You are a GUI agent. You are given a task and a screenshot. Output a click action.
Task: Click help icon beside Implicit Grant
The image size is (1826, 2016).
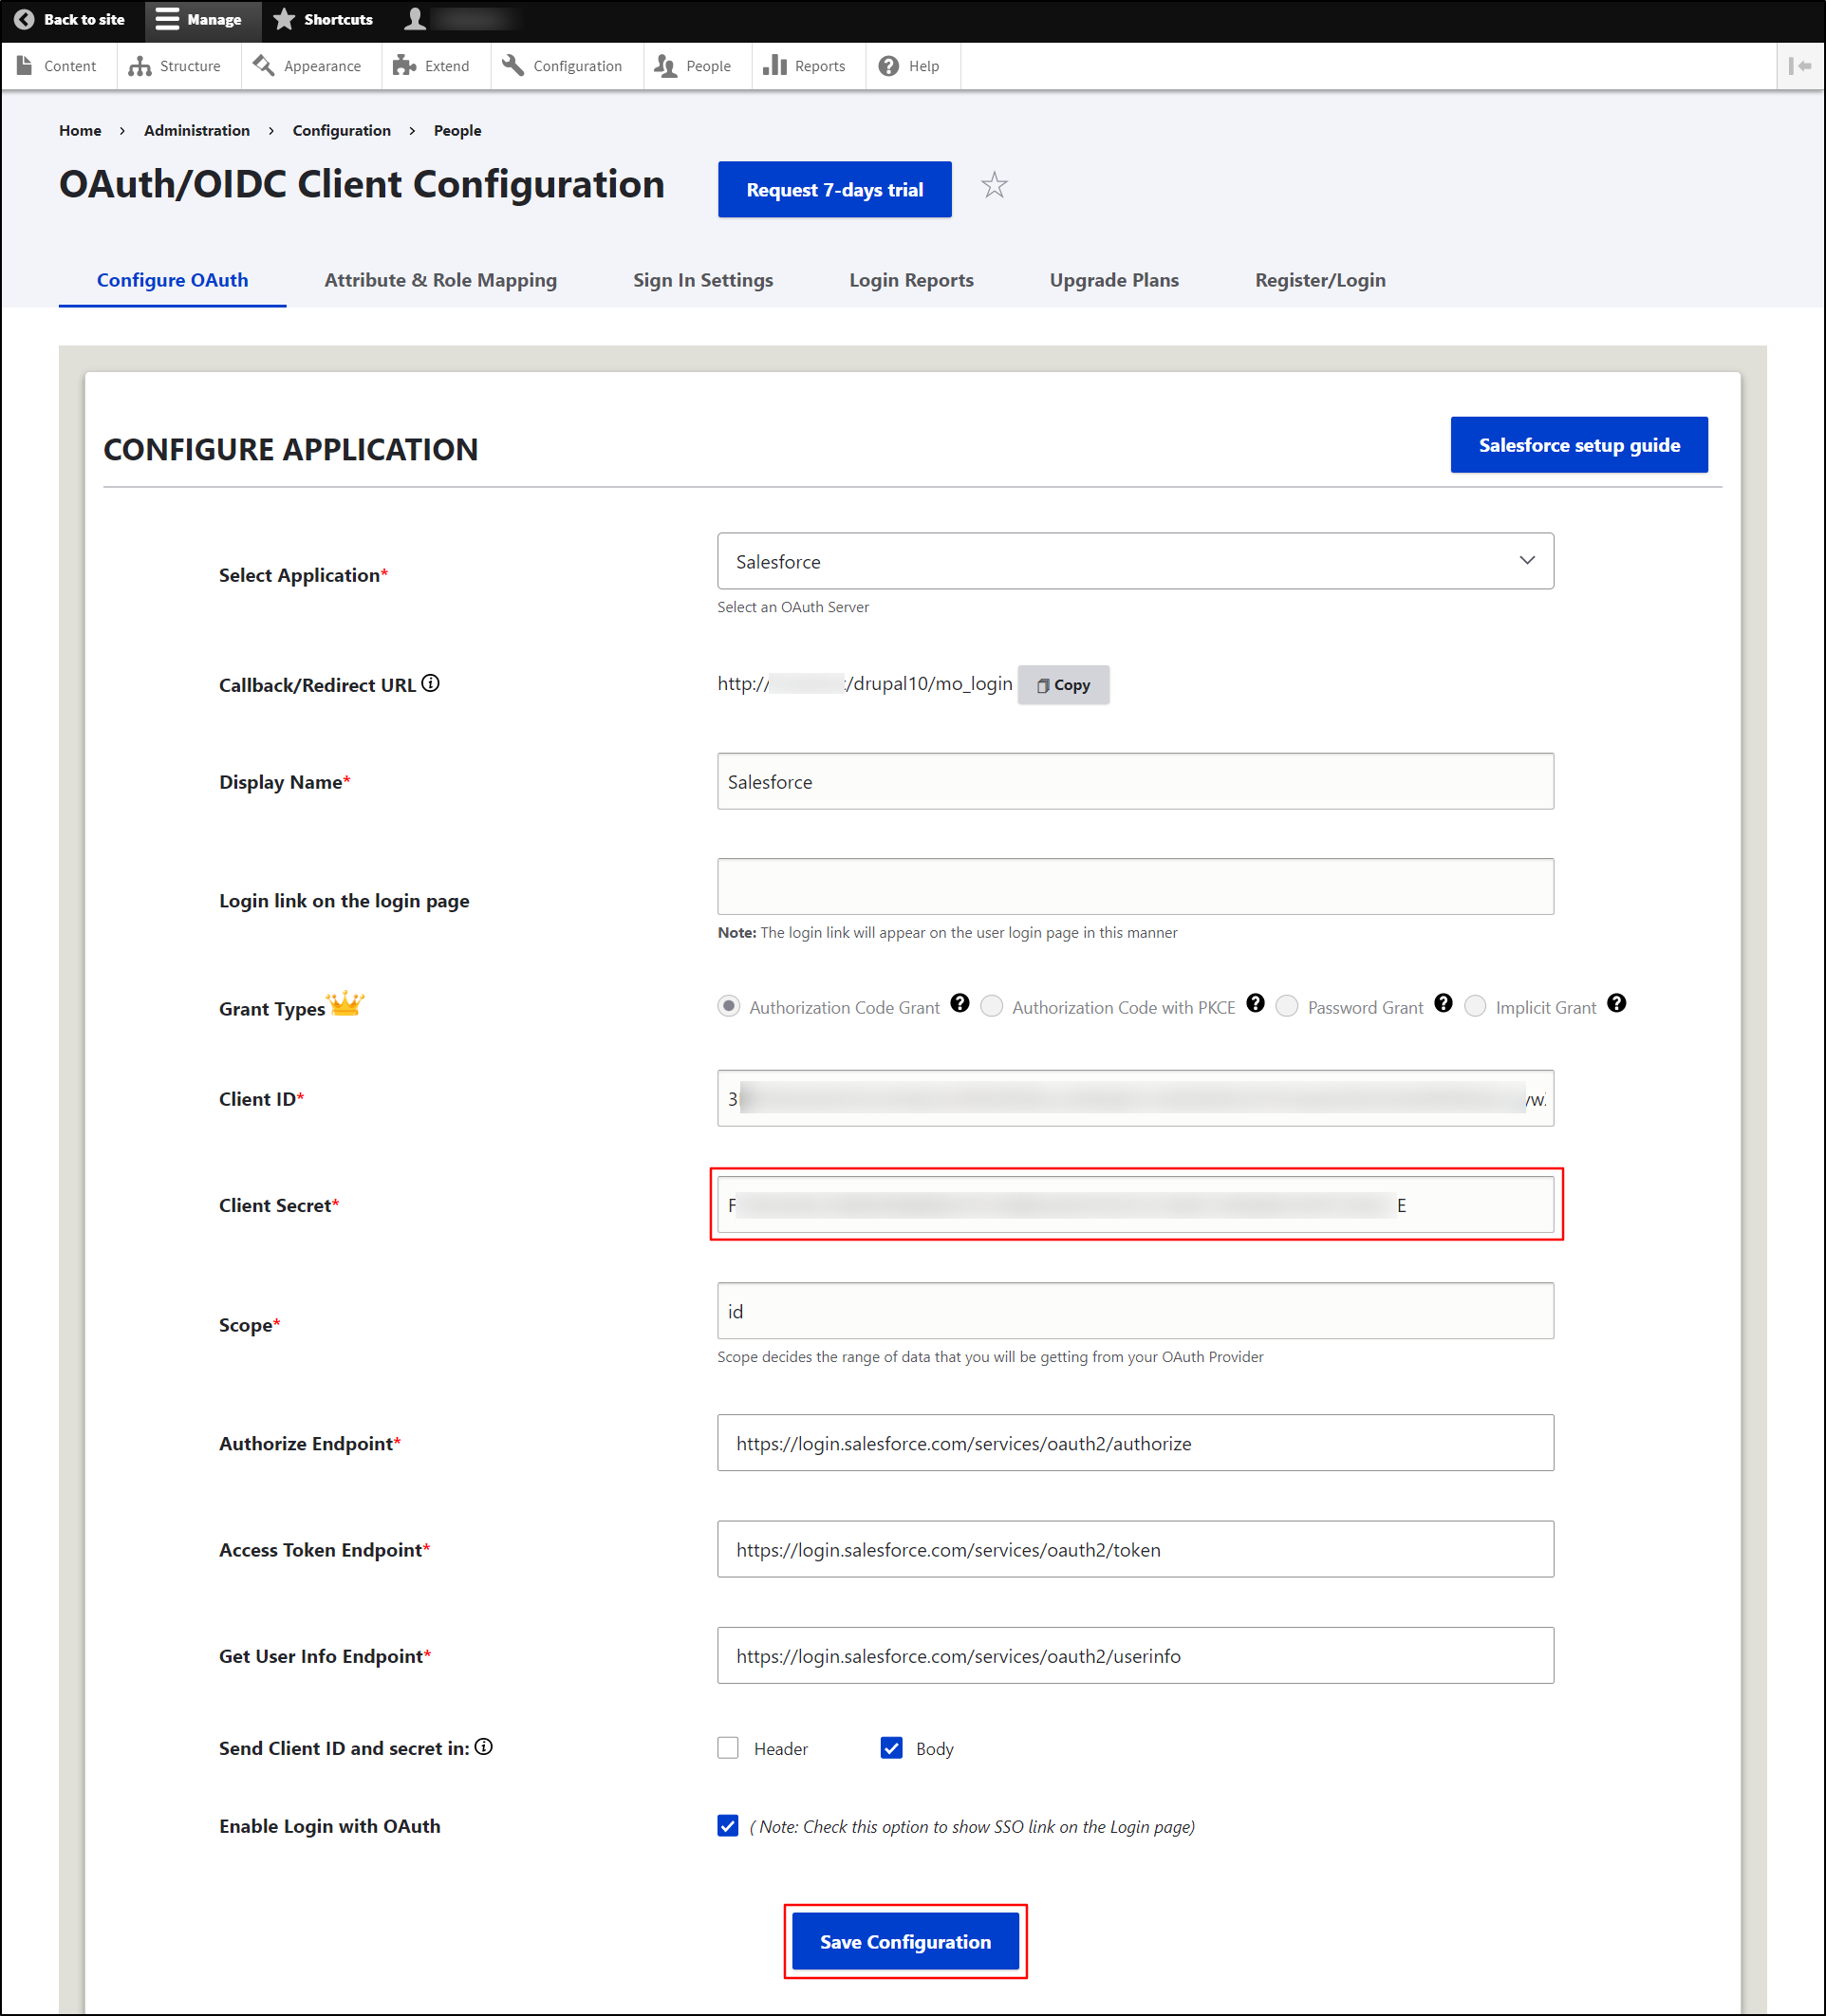coord(1616,1003)
